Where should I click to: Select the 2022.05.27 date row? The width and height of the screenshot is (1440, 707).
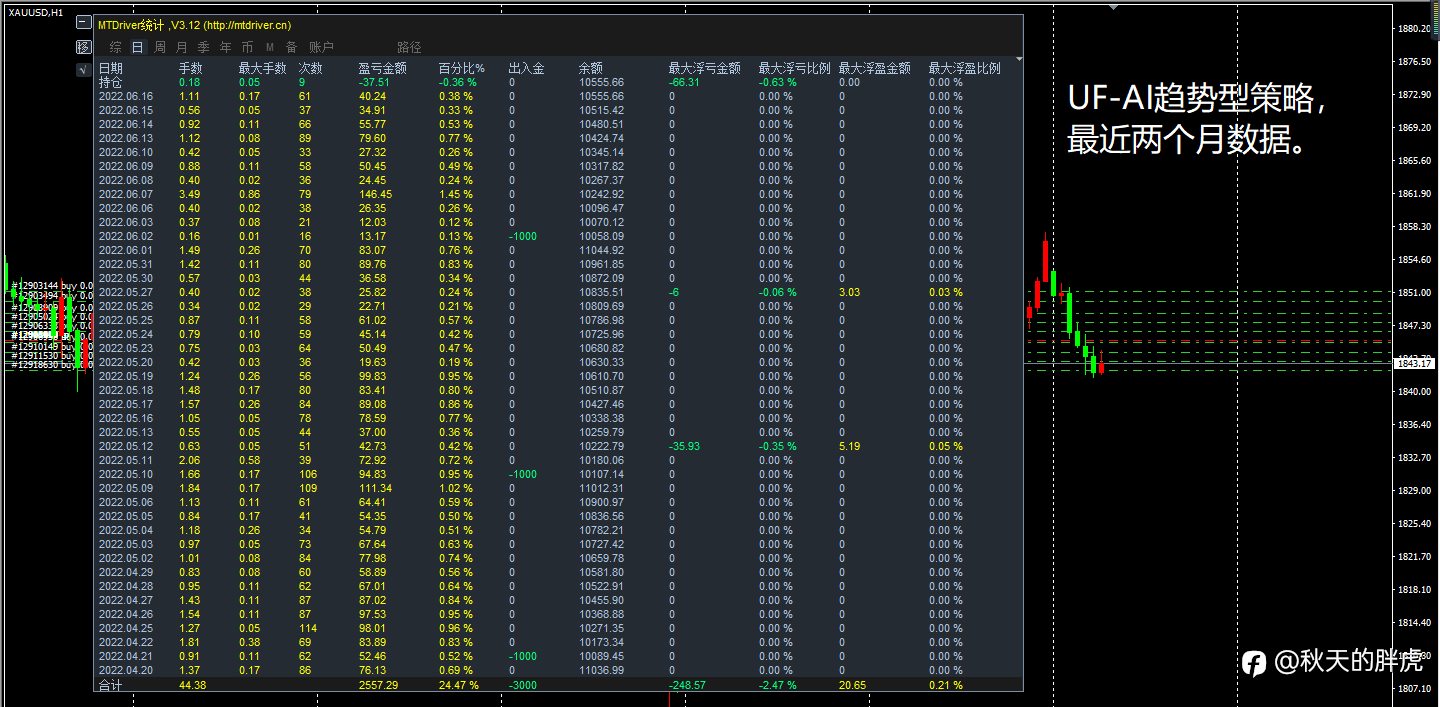(125, 292)
